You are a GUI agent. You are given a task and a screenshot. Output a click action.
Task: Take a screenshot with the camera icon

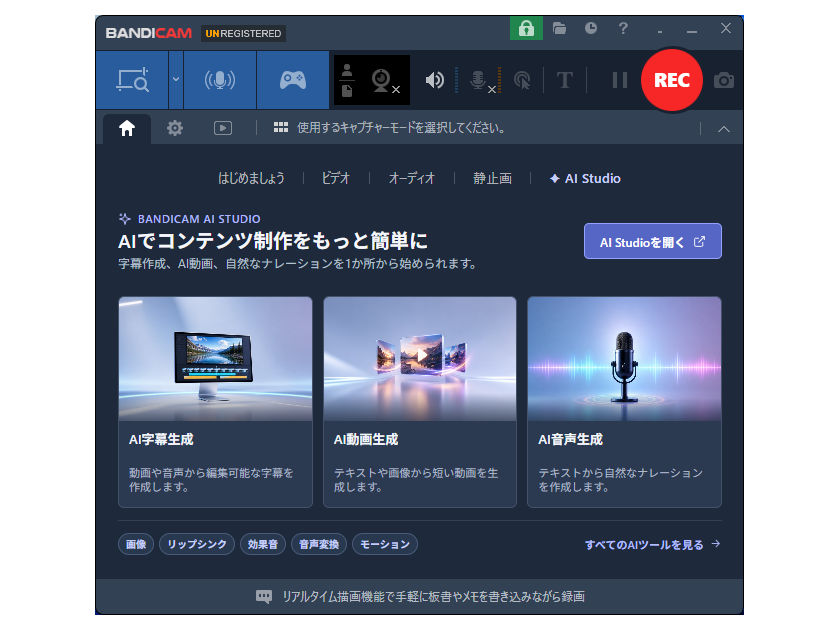tap(723, 80)
